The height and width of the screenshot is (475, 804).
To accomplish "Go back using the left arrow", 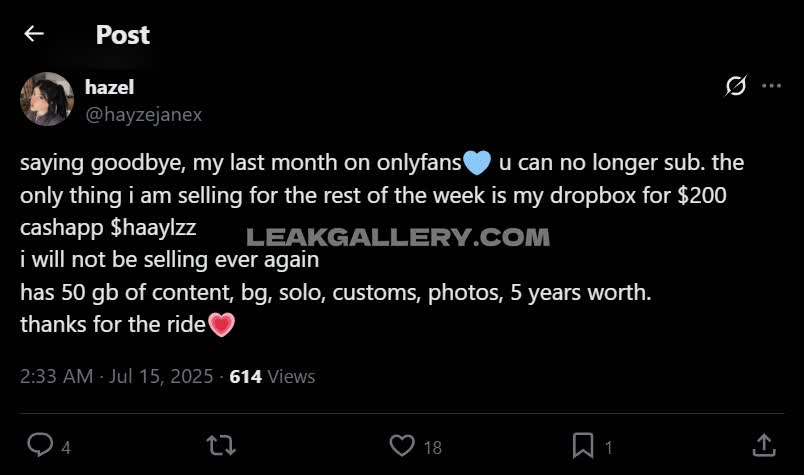I will pos(34,34).
